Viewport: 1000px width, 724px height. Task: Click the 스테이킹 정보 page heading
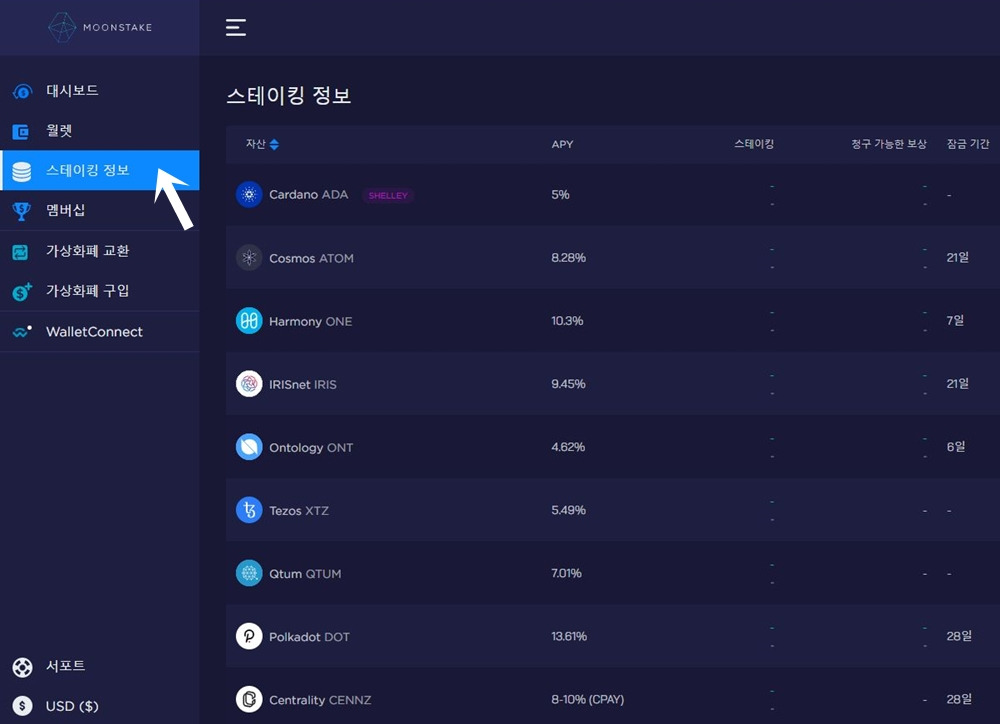click(289, 96)
